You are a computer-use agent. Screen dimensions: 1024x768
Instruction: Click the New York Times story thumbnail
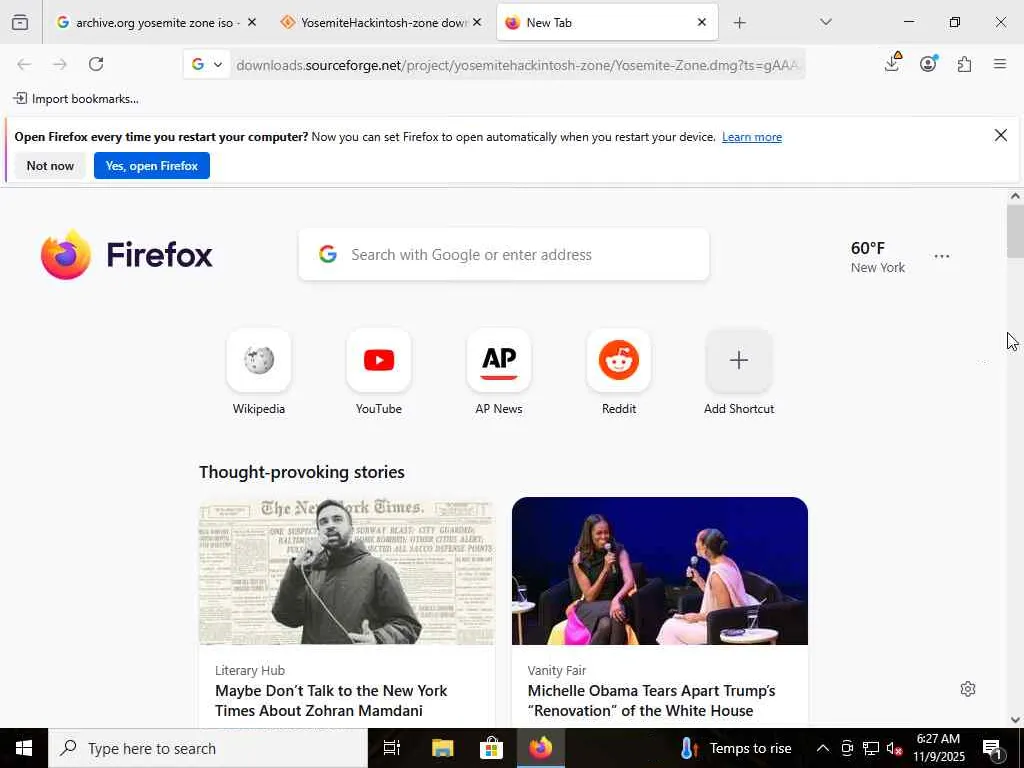click(347, 571)
